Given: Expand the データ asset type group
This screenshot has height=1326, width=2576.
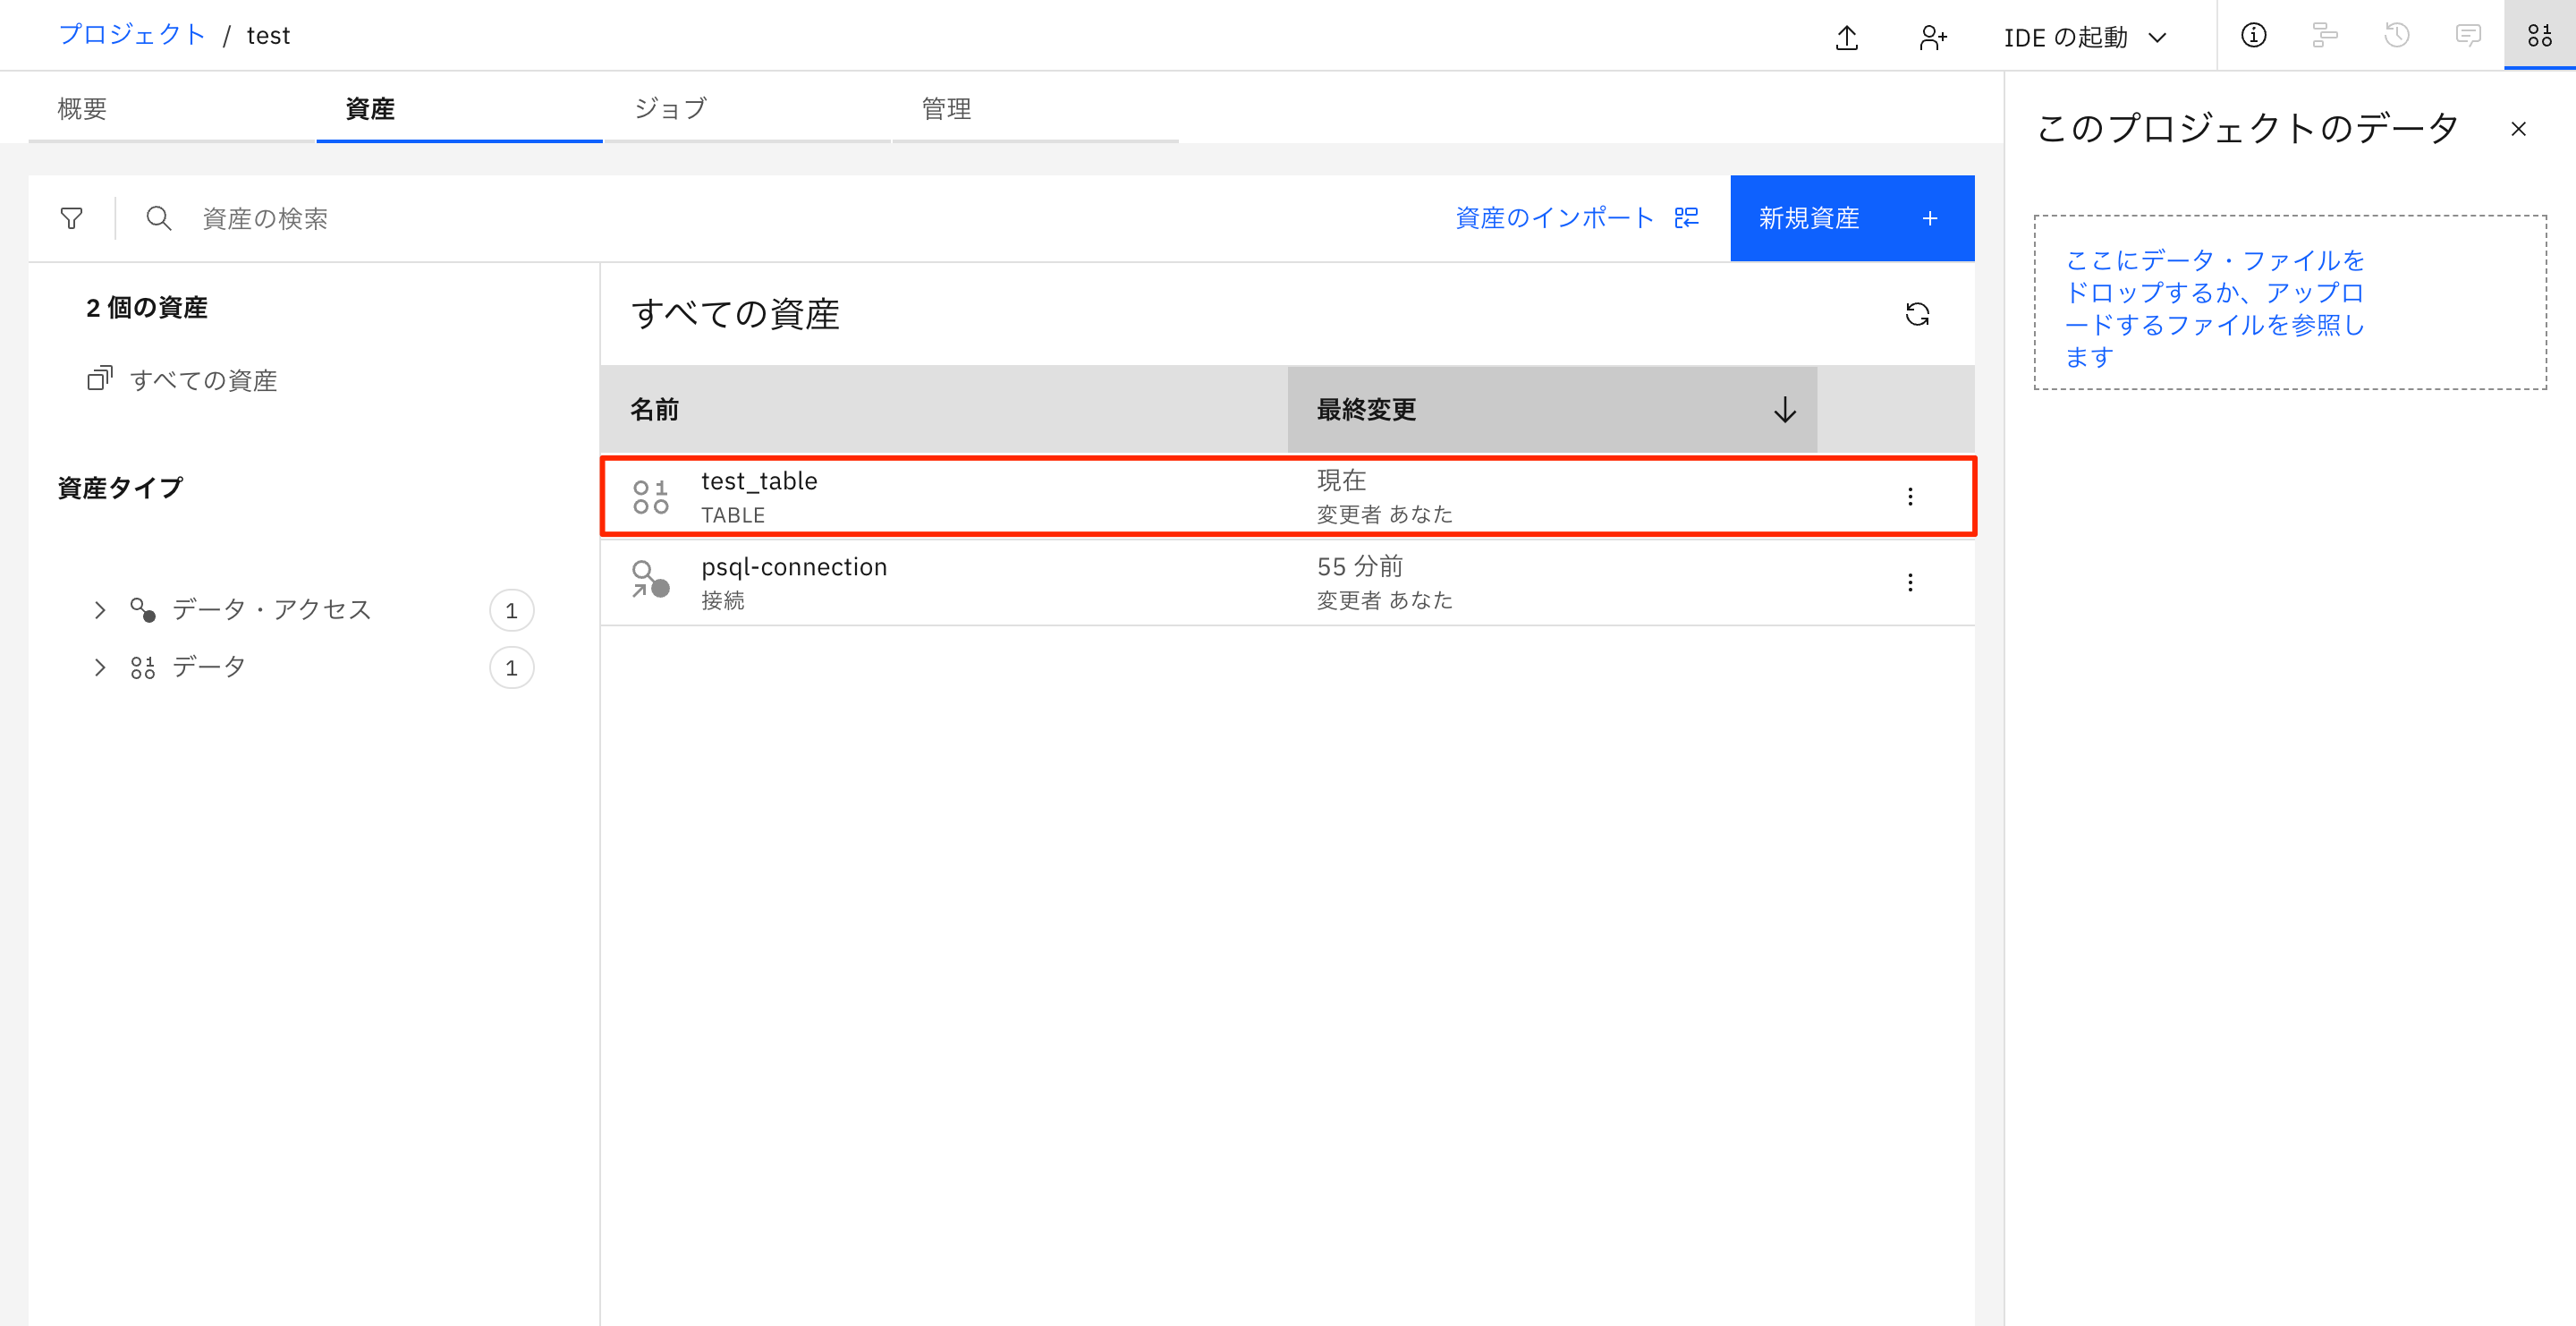Looking at the screenshot, I should (x=99, y=667).
